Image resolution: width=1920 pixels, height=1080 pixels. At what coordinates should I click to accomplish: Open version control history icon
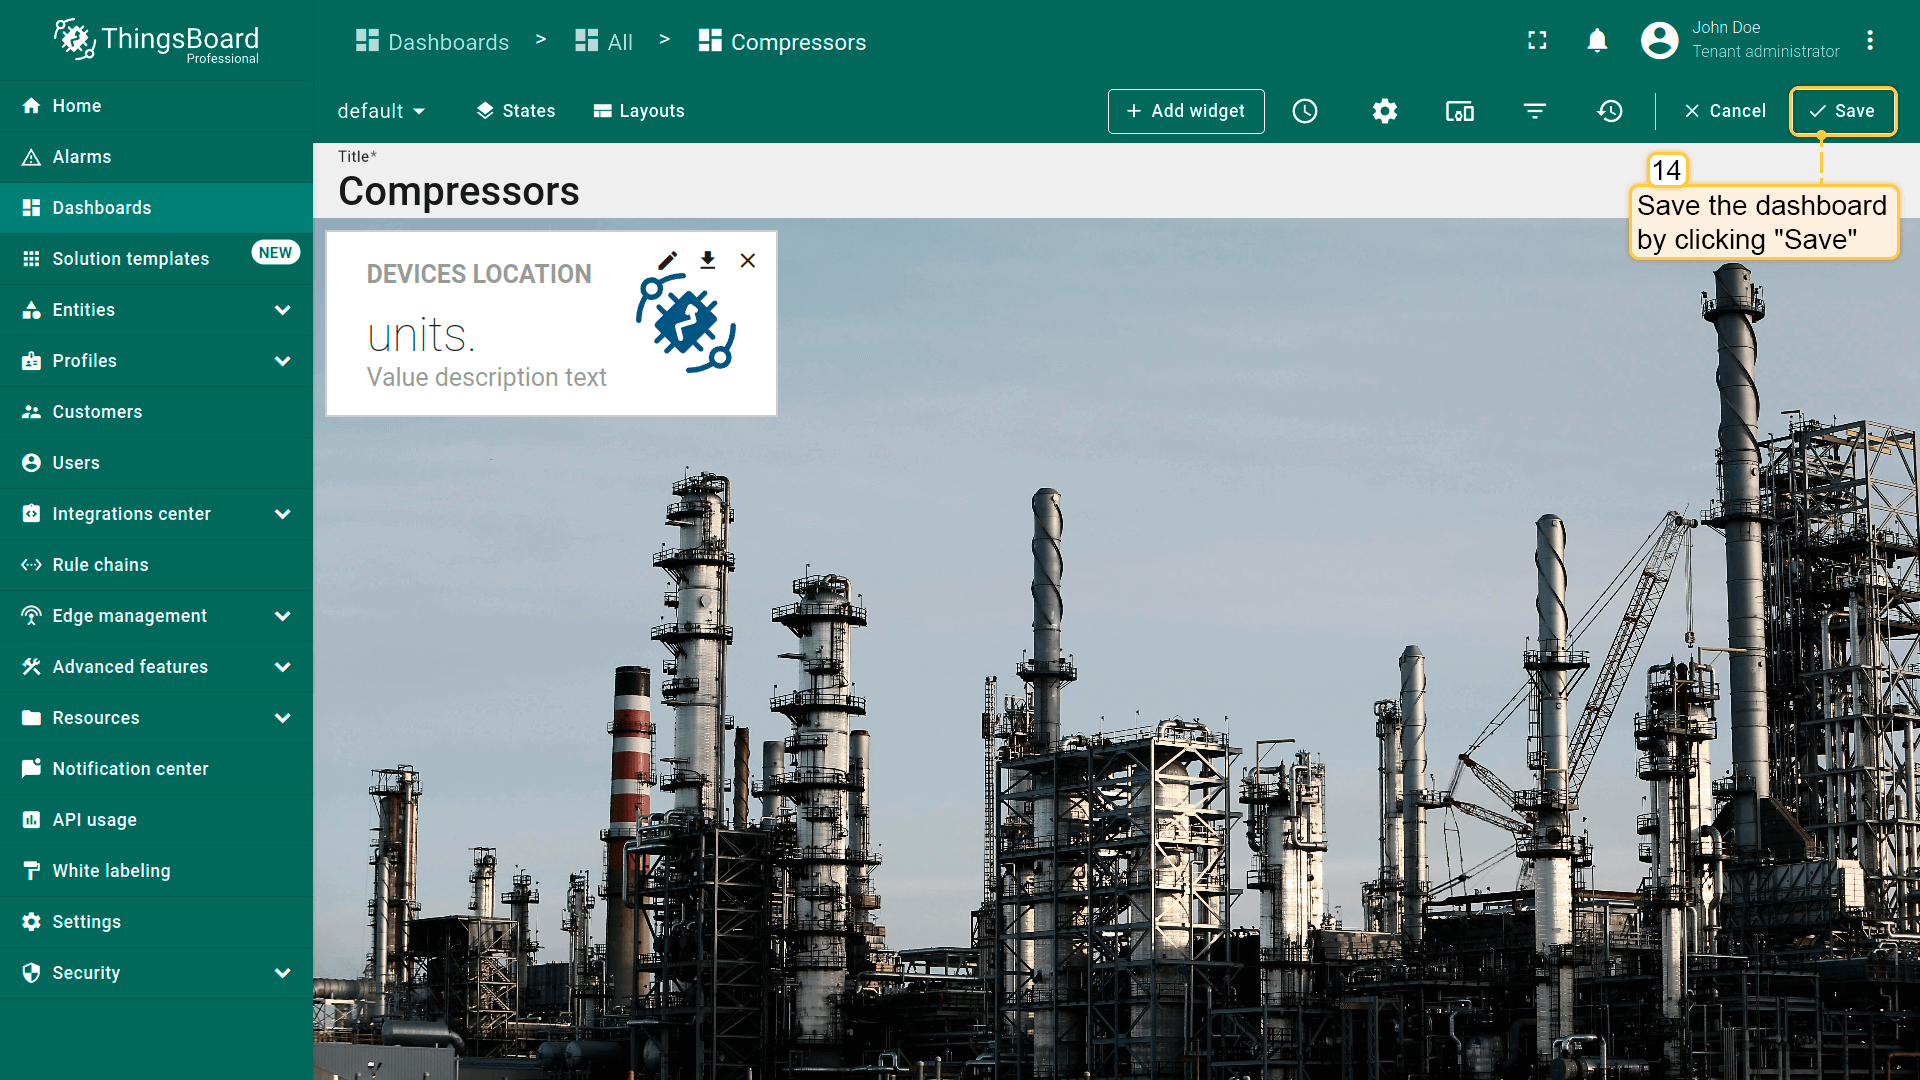click(x=1610, y=111)
